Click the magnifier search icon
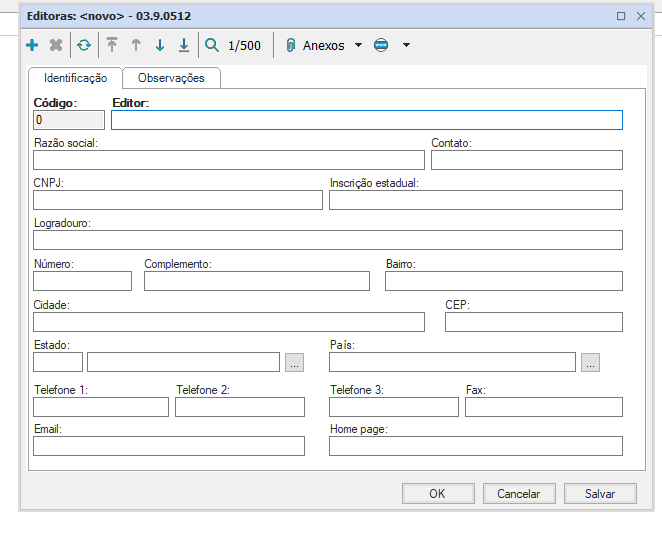 click(212, 46)
